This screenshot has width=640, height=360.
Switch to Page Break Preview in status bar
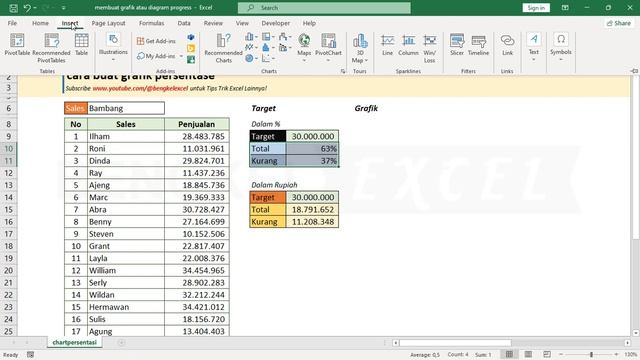(547, 354)
